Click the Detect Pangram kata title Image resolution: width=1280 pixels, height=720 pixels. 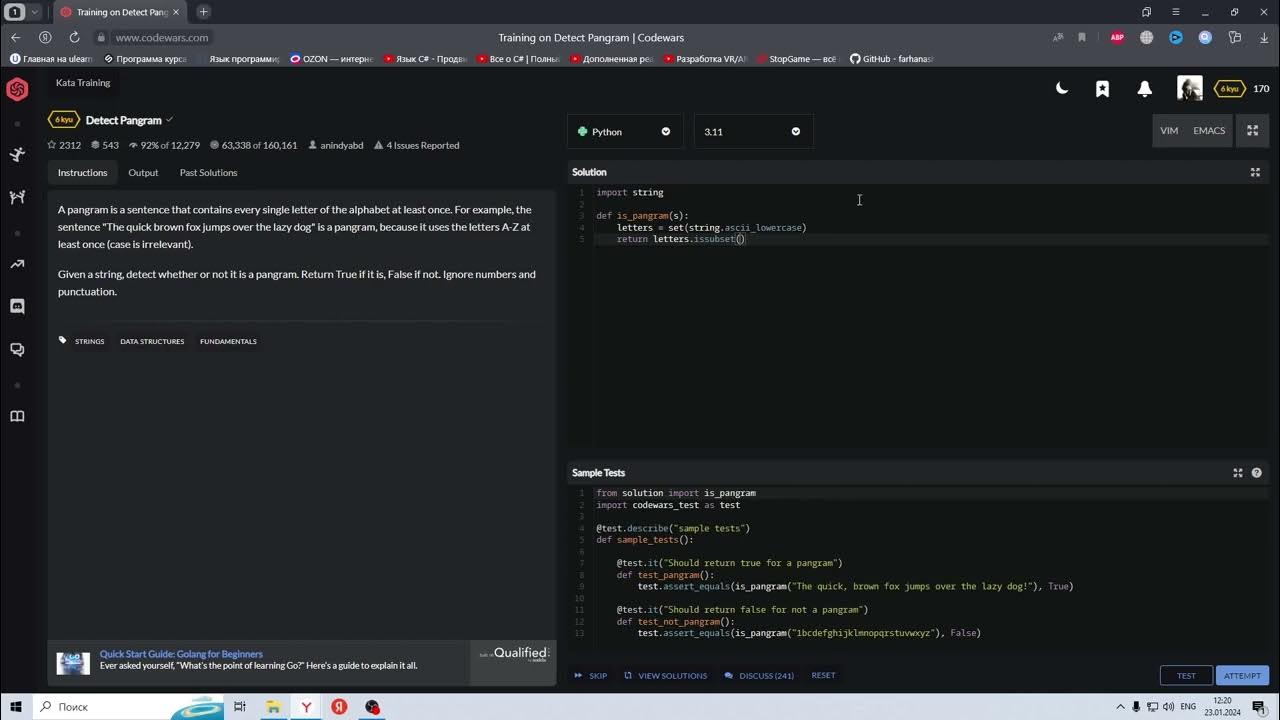(x=123, y=120)
